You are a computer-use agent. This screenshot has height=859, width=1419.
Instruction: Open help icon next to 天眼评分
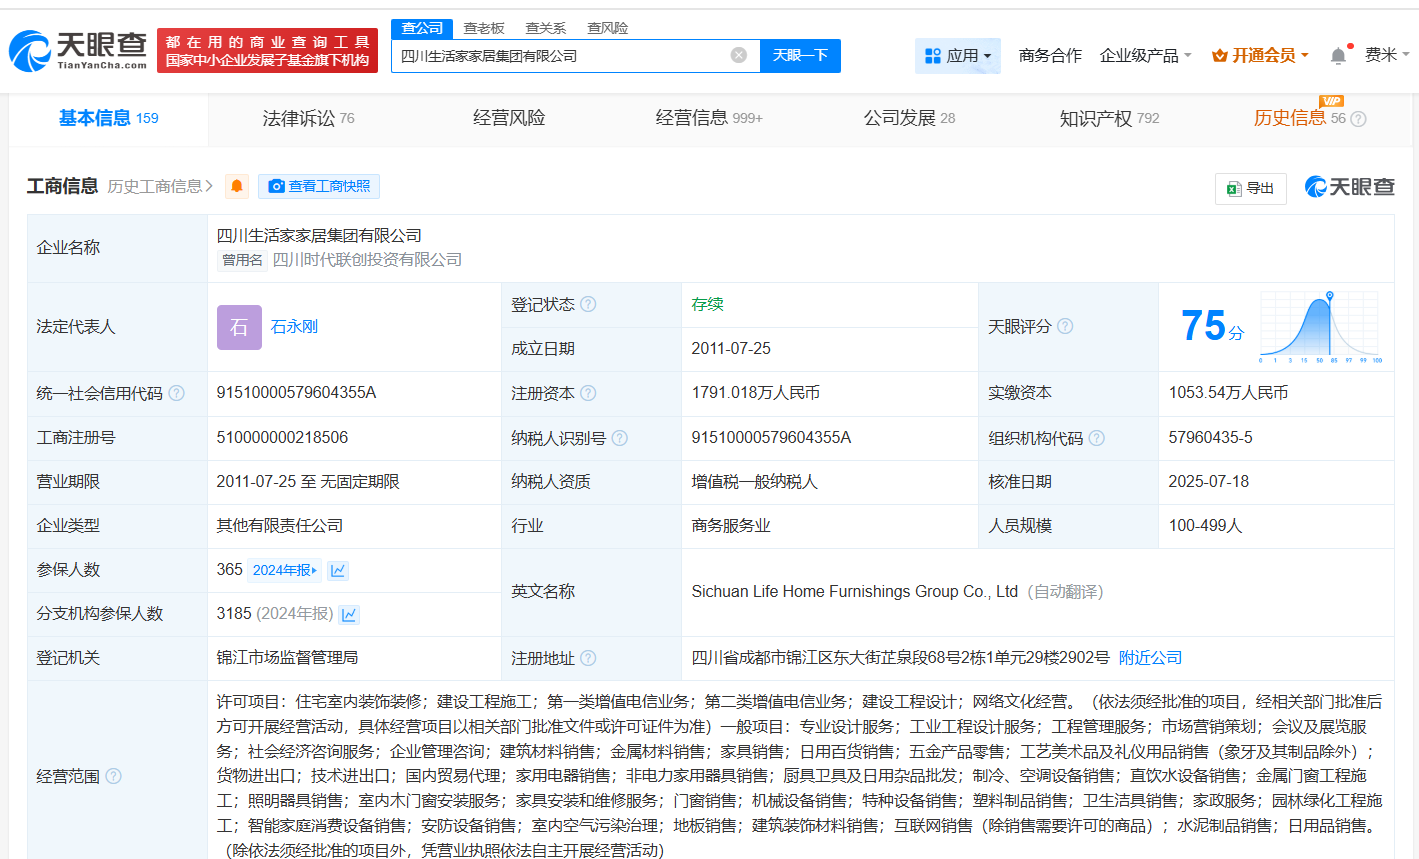(1065, 326)
